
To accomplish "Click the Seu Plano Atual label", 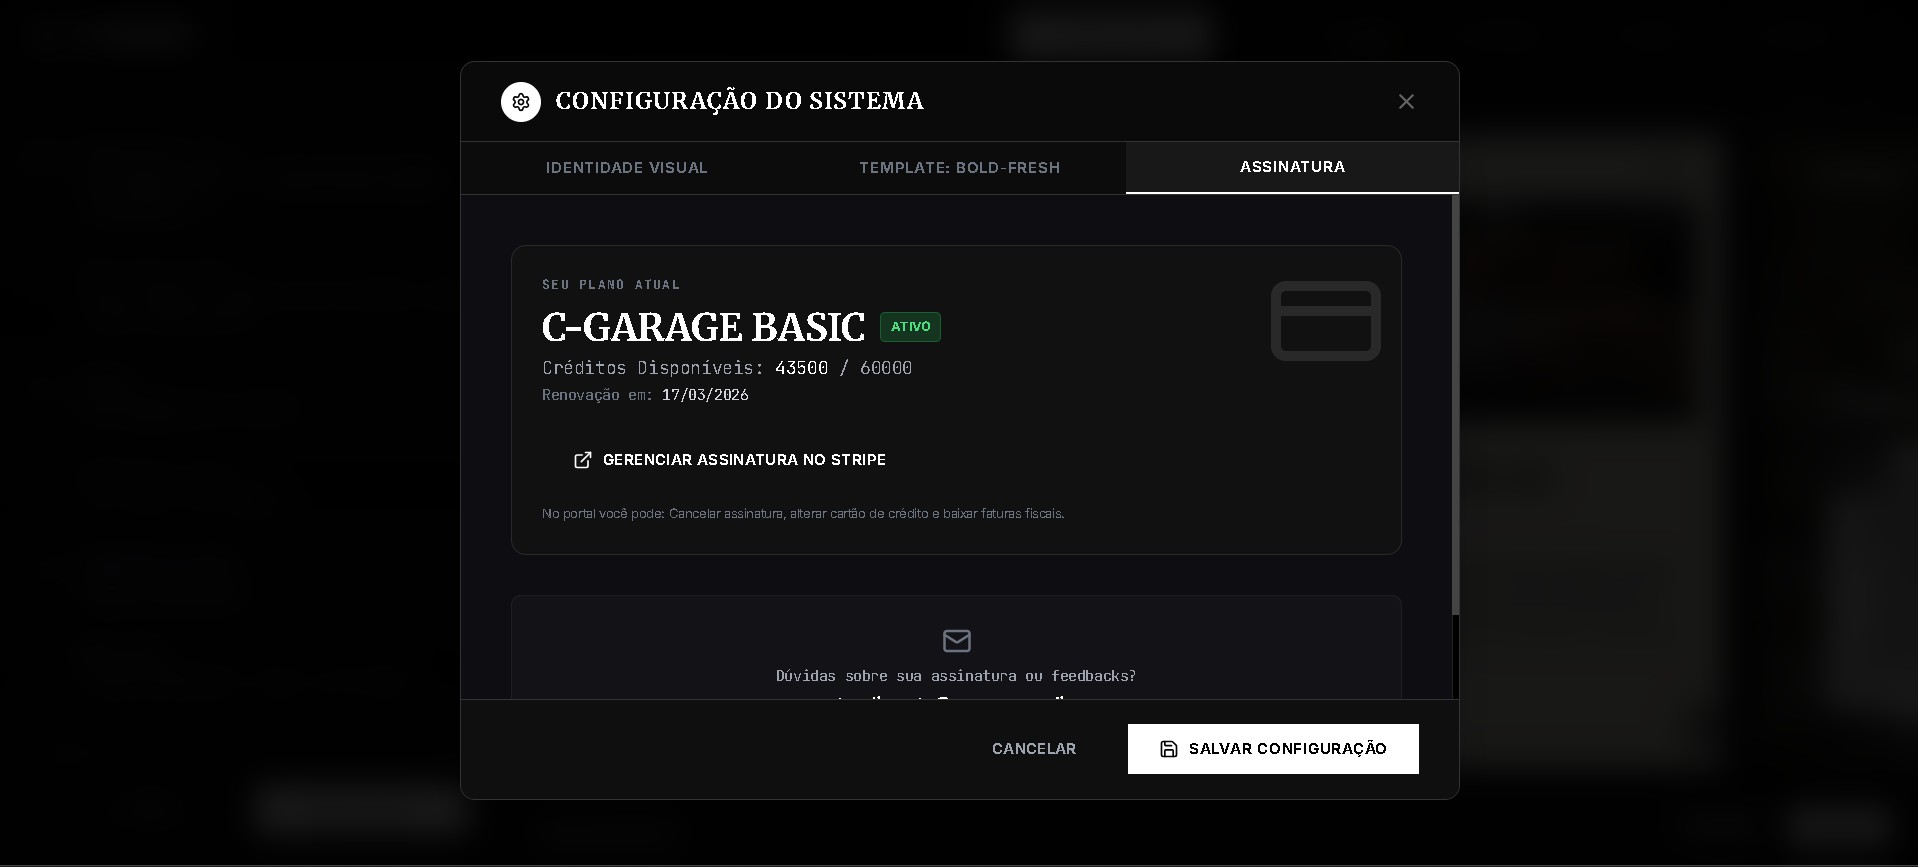I will pyautogui.click(x=611, y=285).
